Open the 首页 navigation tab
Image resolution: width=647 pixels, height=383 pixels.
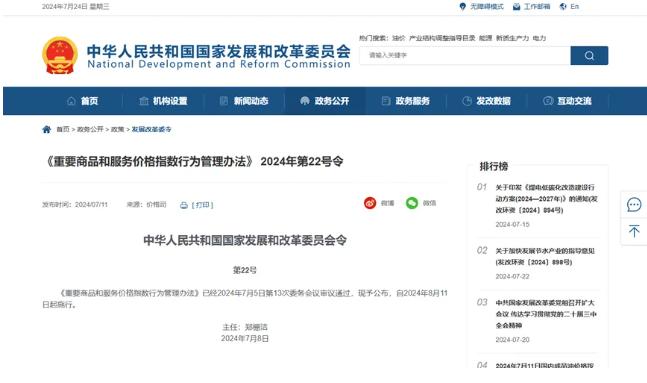(x=83, y=101)
